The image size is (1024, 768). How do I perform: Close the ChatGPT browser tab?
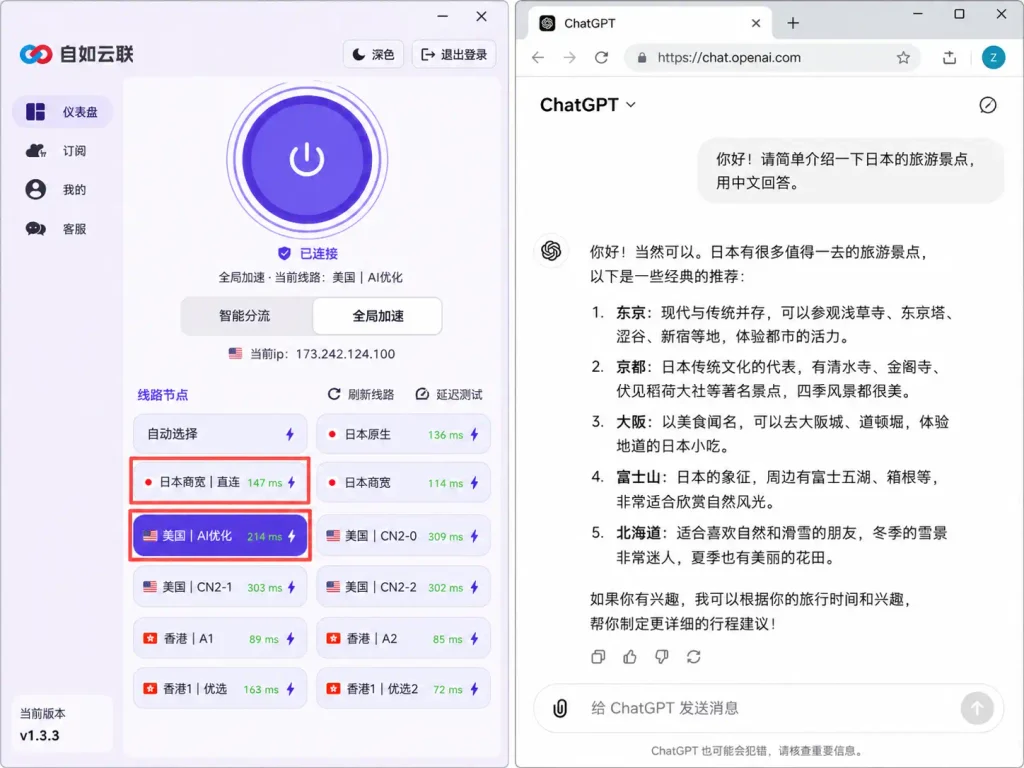756,24
